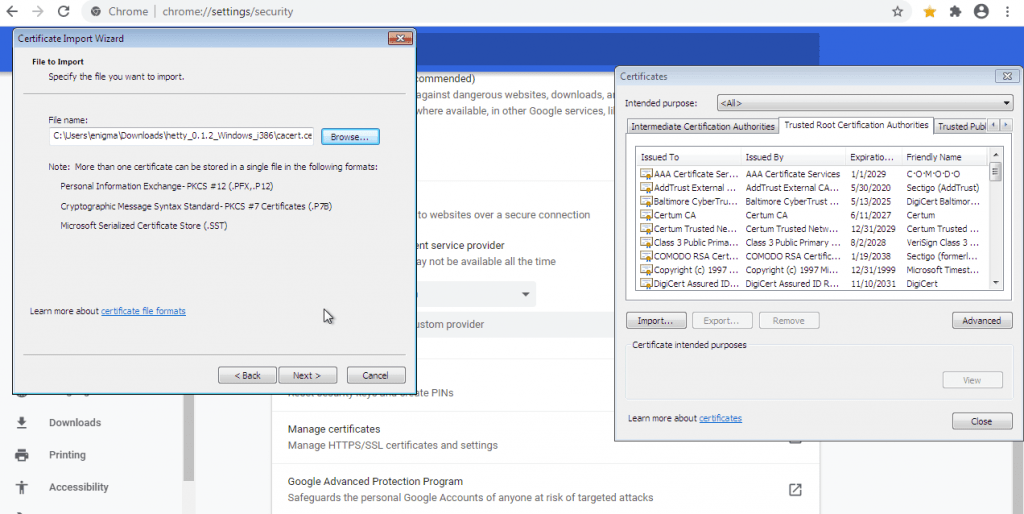
Task: Click the Close button in Certificates dialog
Action: click(x=982, y=421)
